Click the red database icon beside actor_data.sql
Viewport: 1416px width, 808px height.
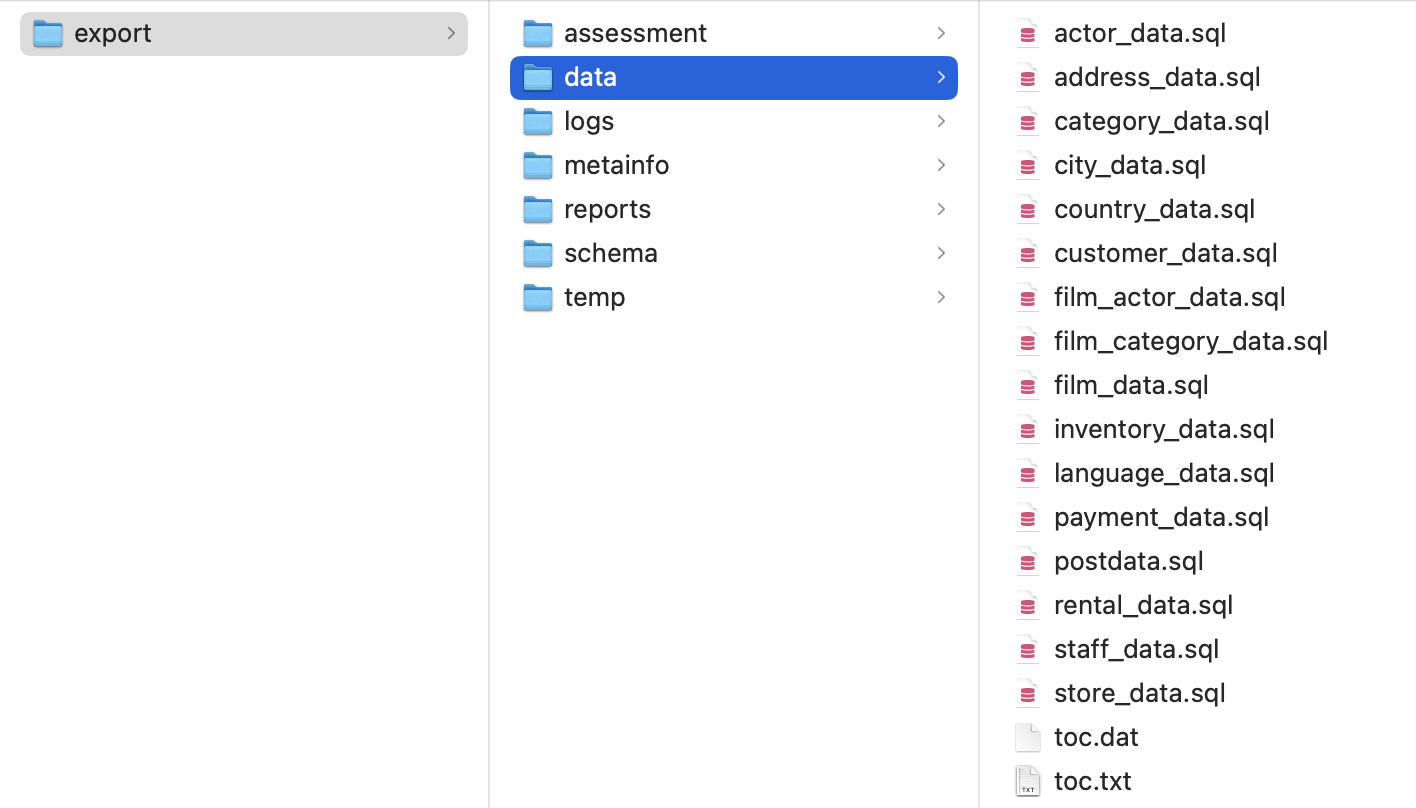pos(1028,33)
